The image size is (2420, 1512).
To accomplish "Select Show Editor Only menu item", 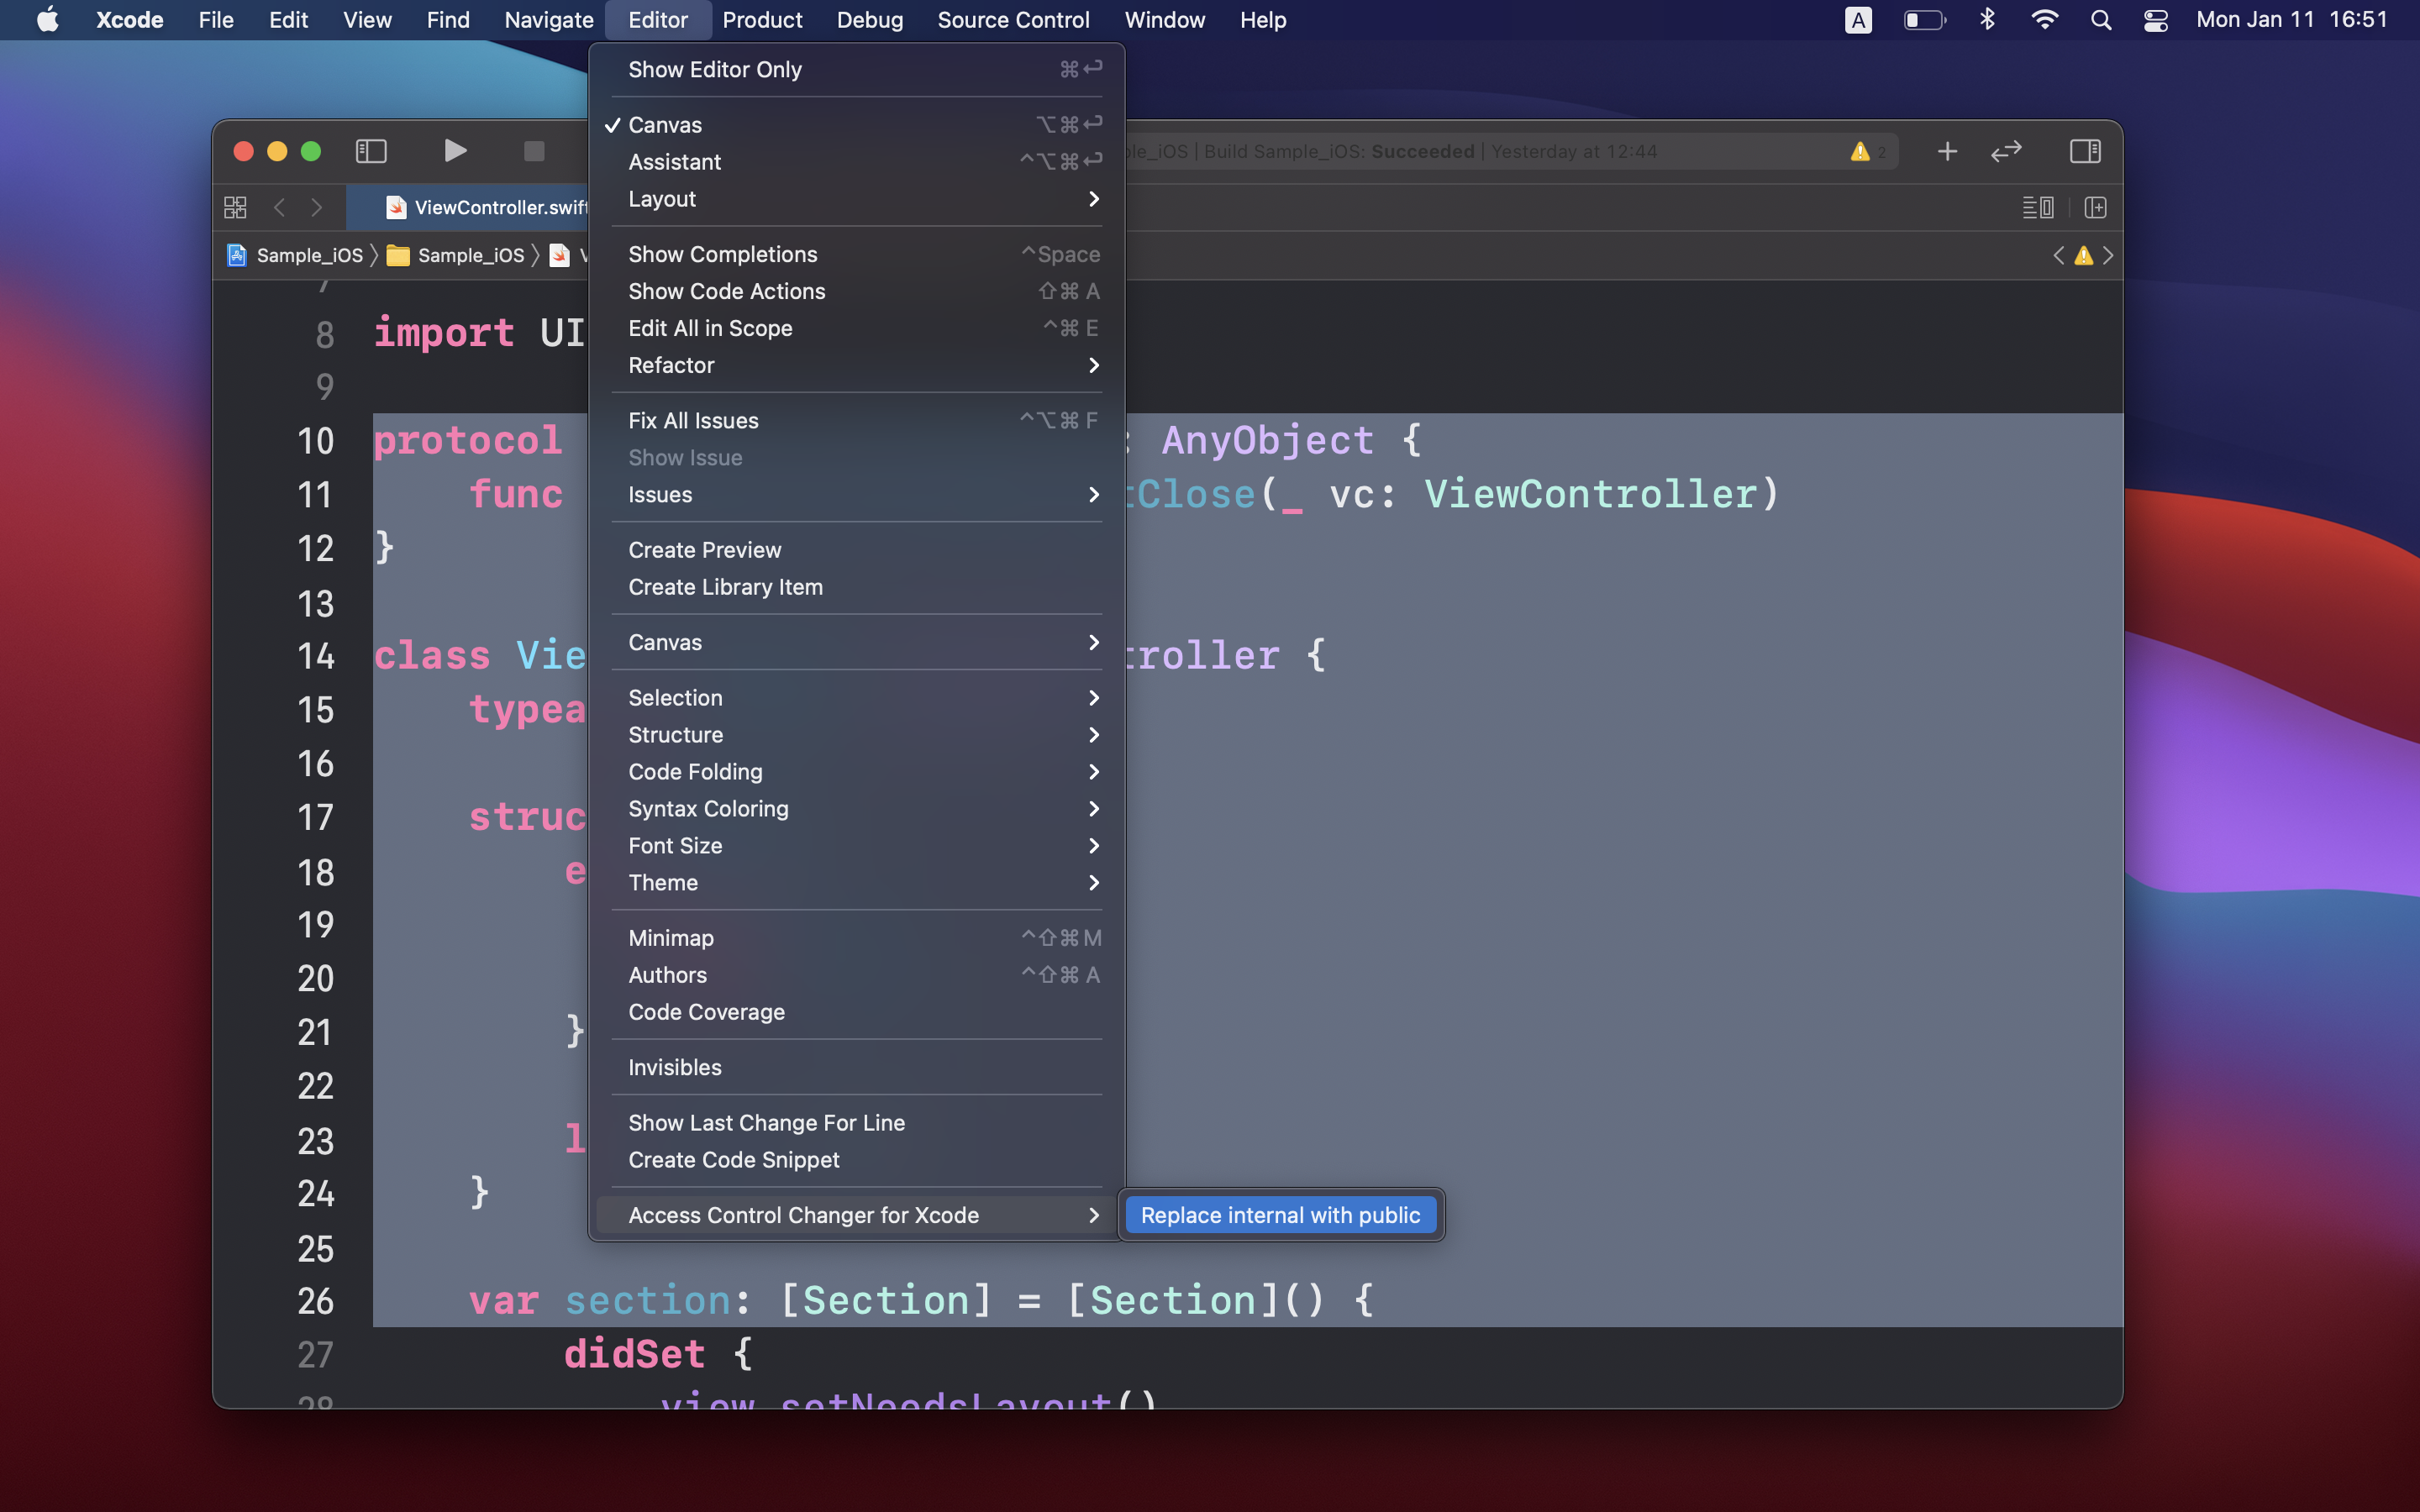I will [x=715, y=69].
